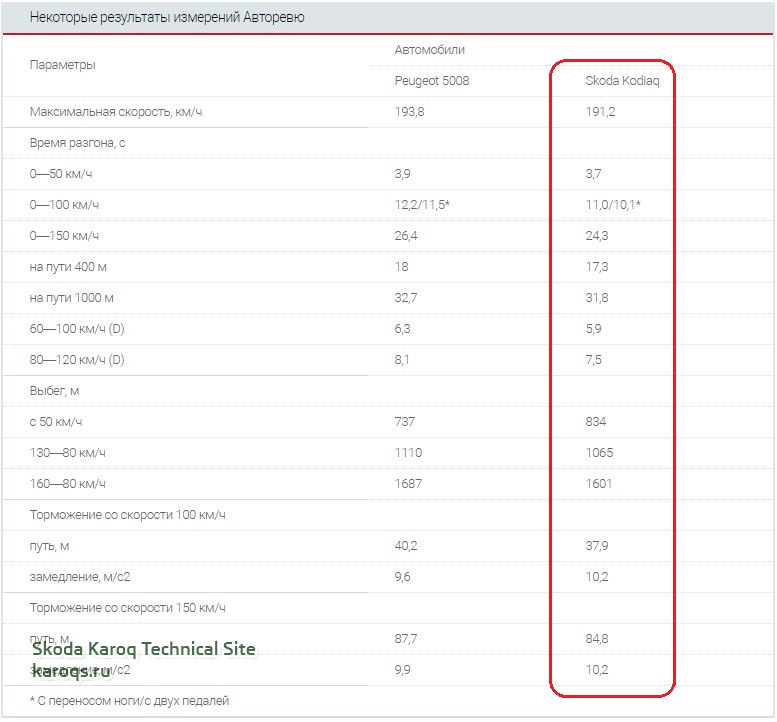Select the value '3,9' for Peugeot

(402, 174)
